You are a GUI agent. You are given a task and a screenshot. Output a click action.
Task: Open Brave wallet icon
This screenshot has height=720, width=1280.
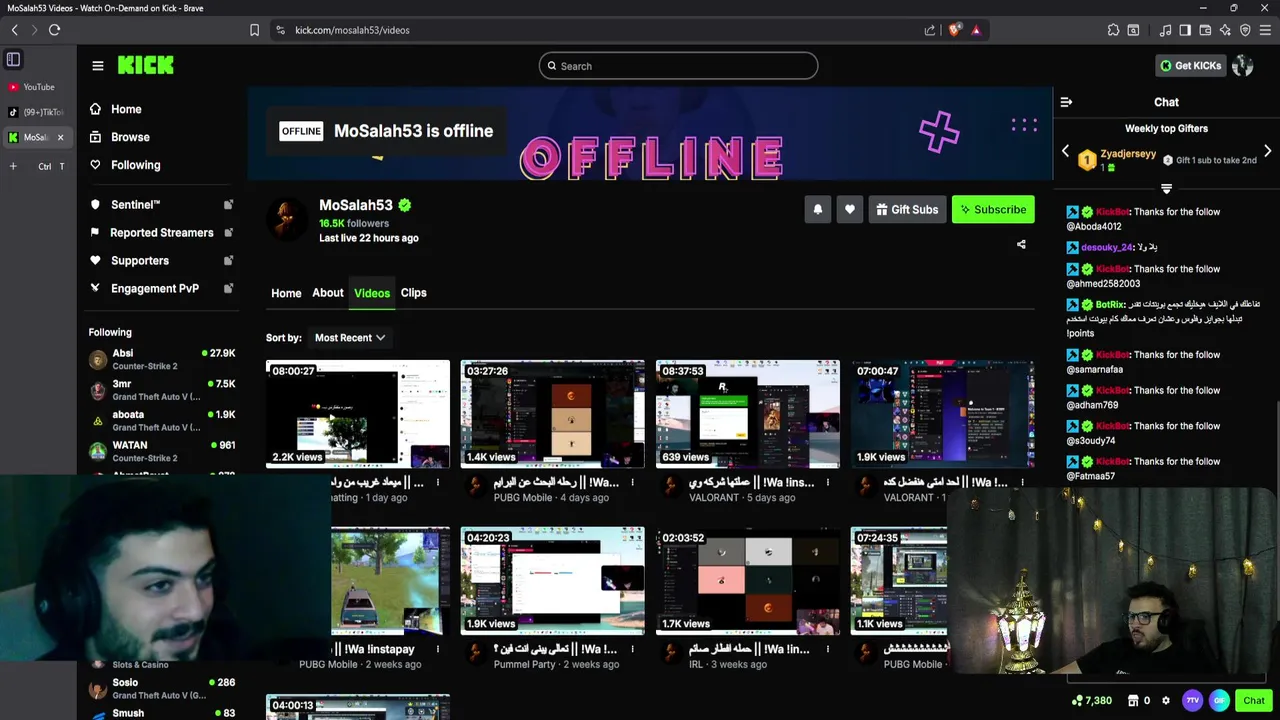[1205, 30]
